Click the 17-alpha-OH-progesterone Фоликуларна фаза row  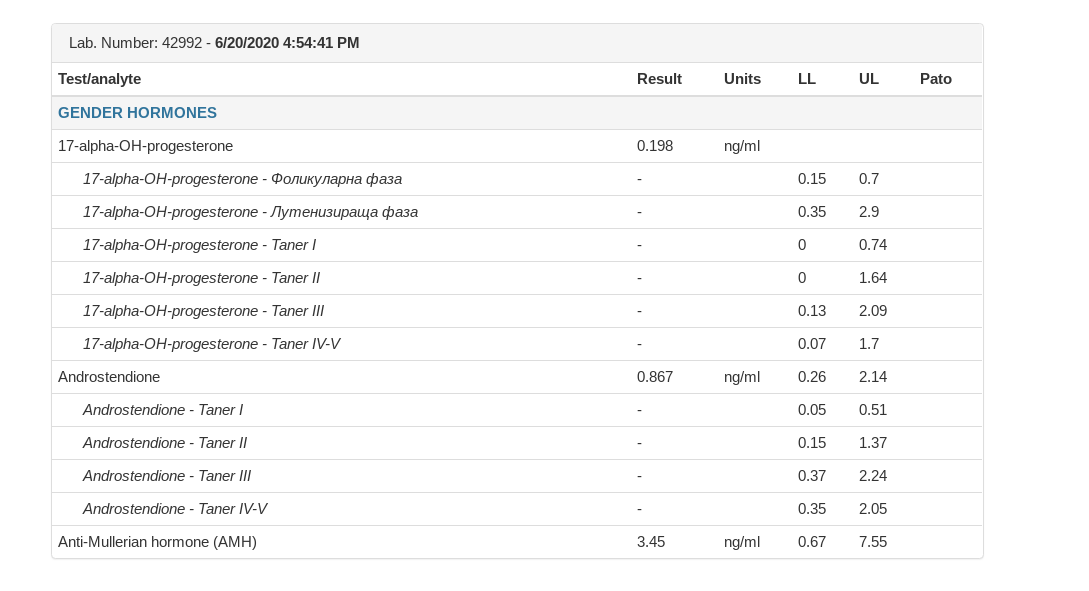point(242,179)
